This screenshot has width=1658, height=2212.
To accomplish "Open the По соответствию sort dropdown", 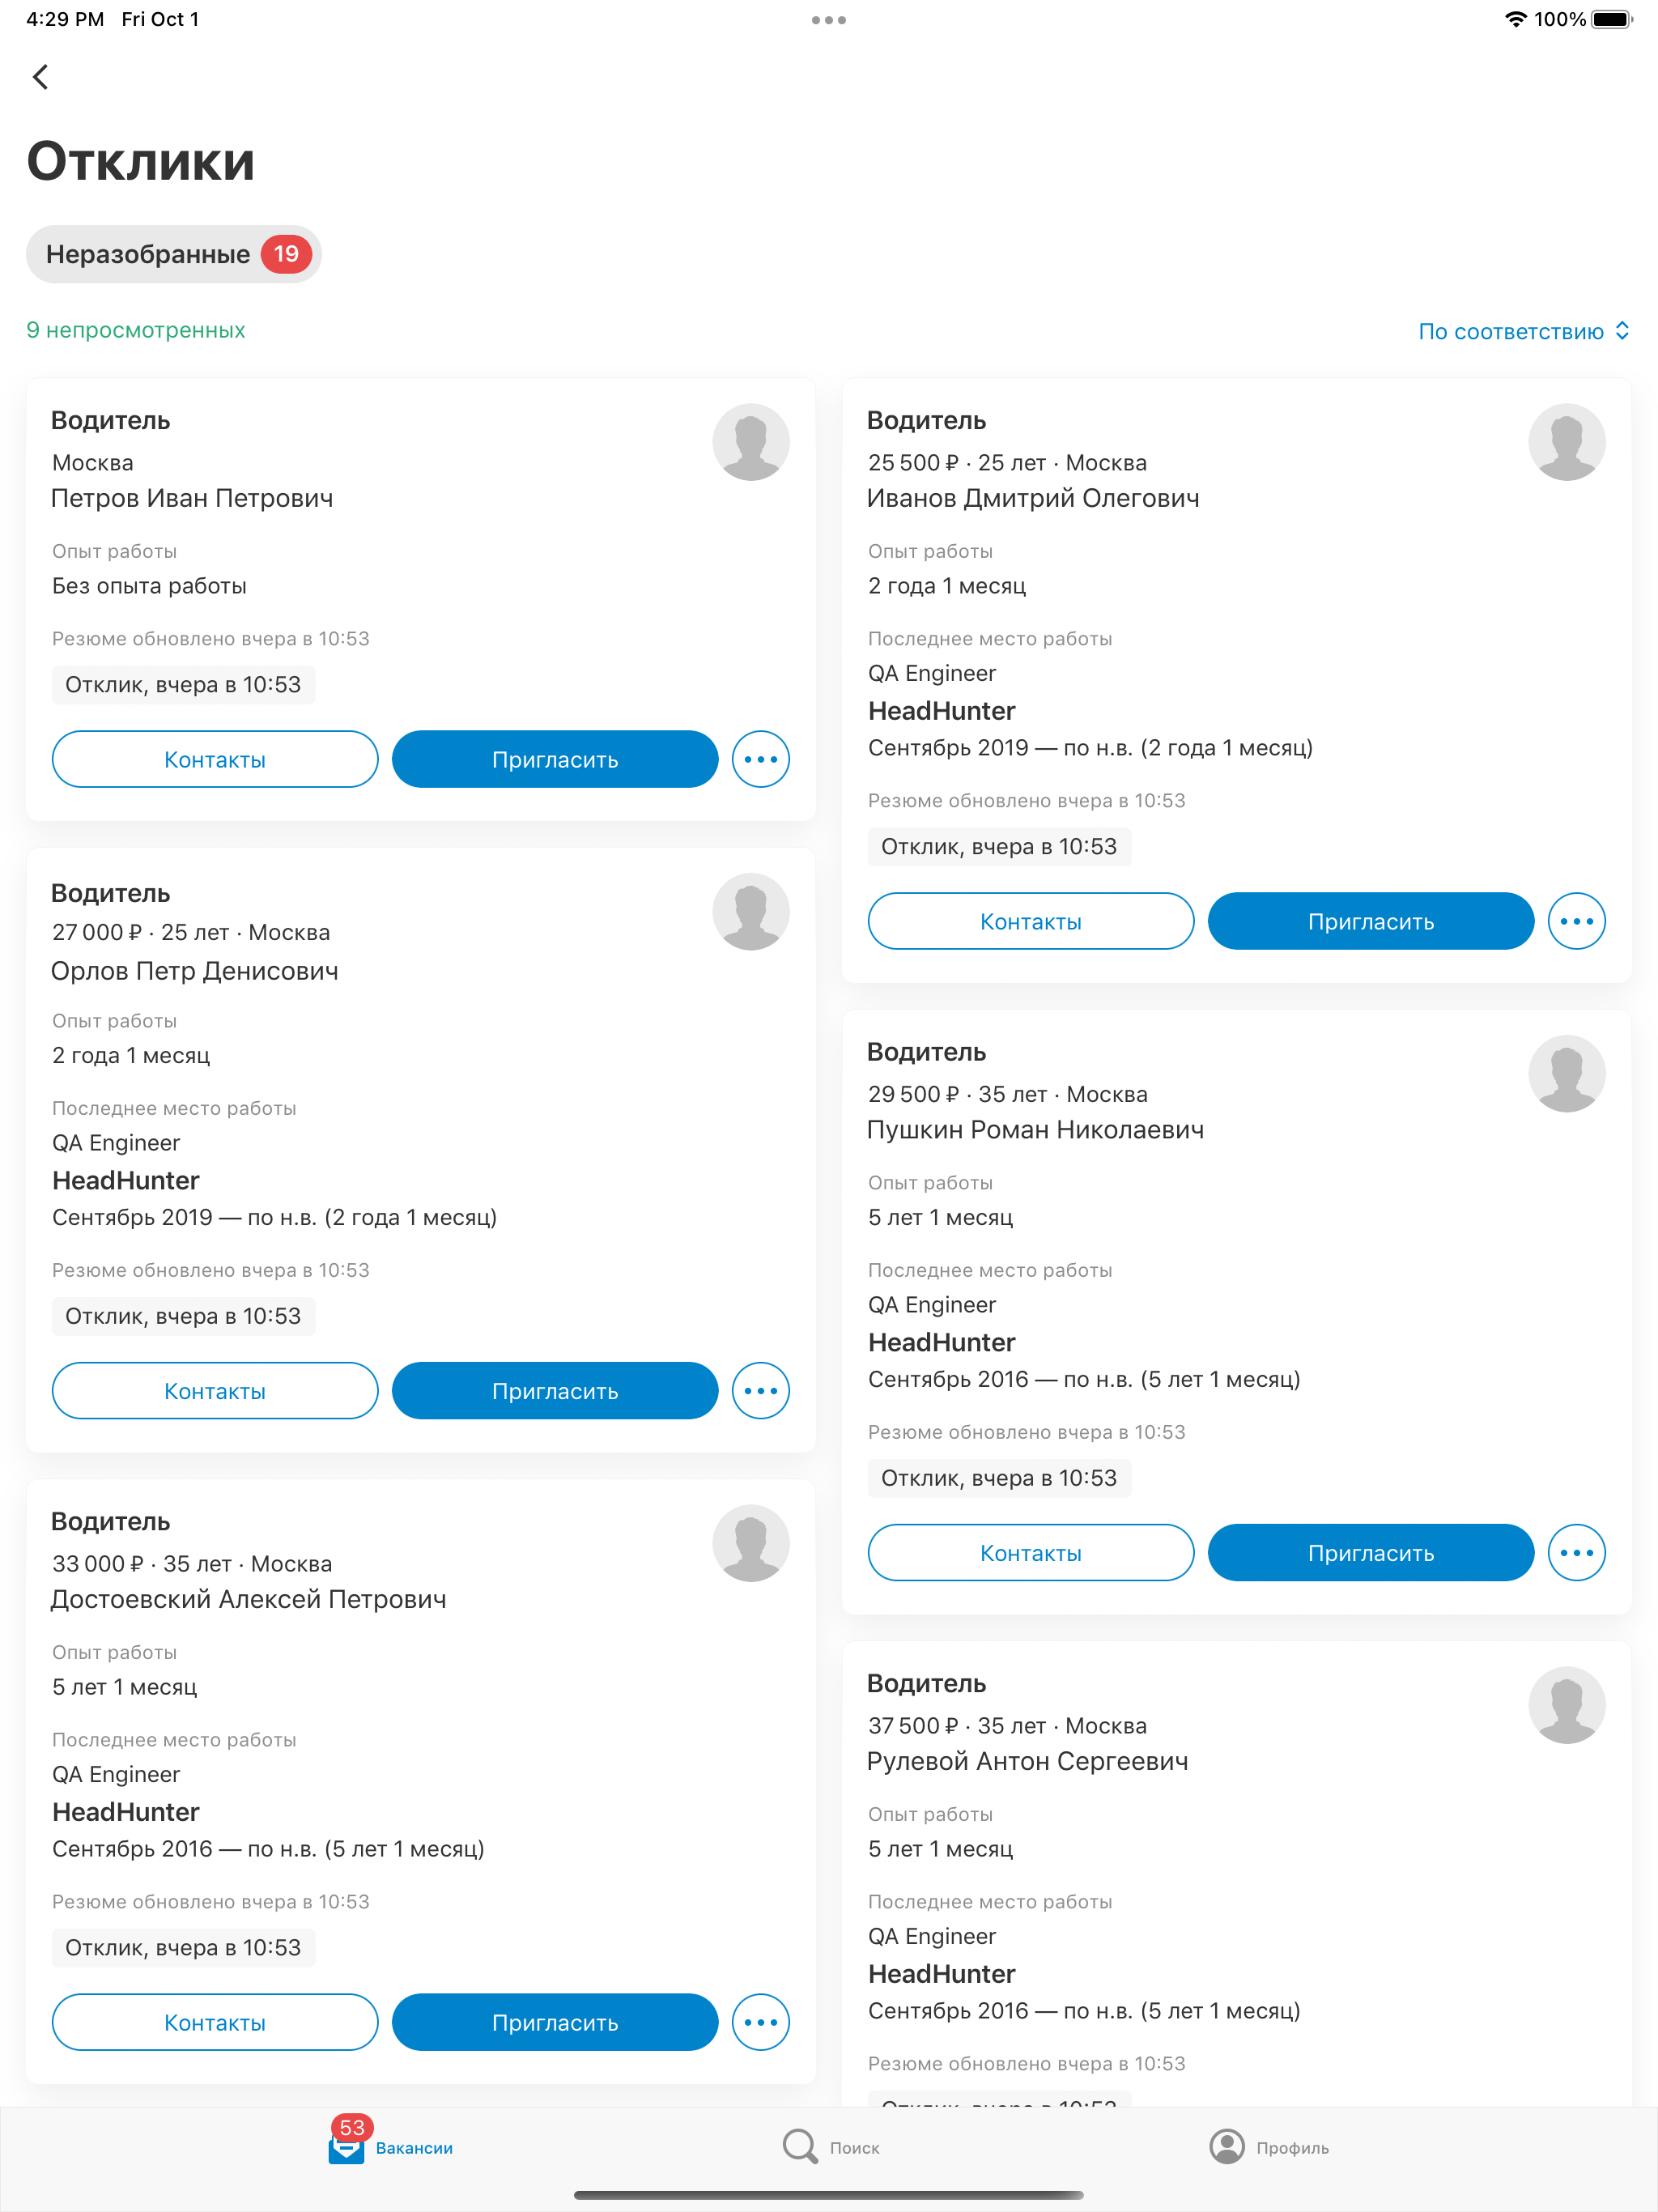I will pos(1524,330).
